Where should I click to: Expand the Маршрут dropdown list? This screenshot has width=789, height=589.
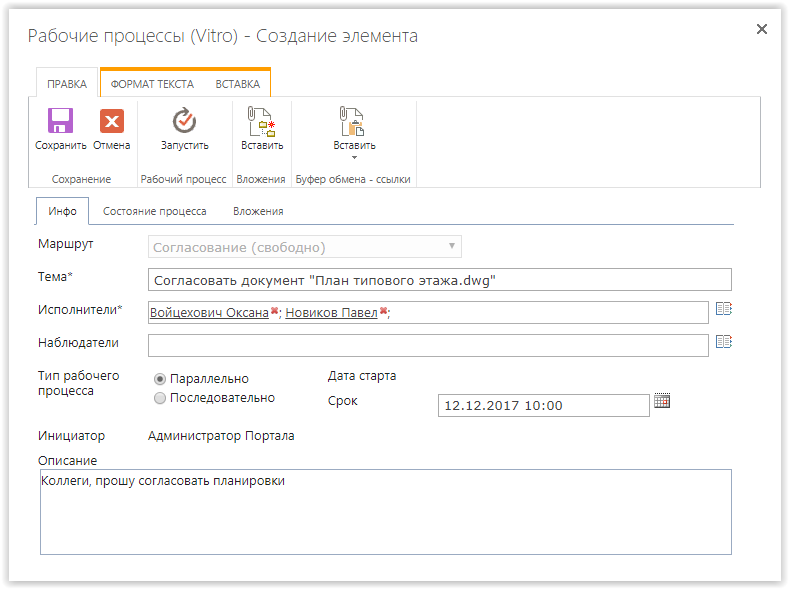451,246
